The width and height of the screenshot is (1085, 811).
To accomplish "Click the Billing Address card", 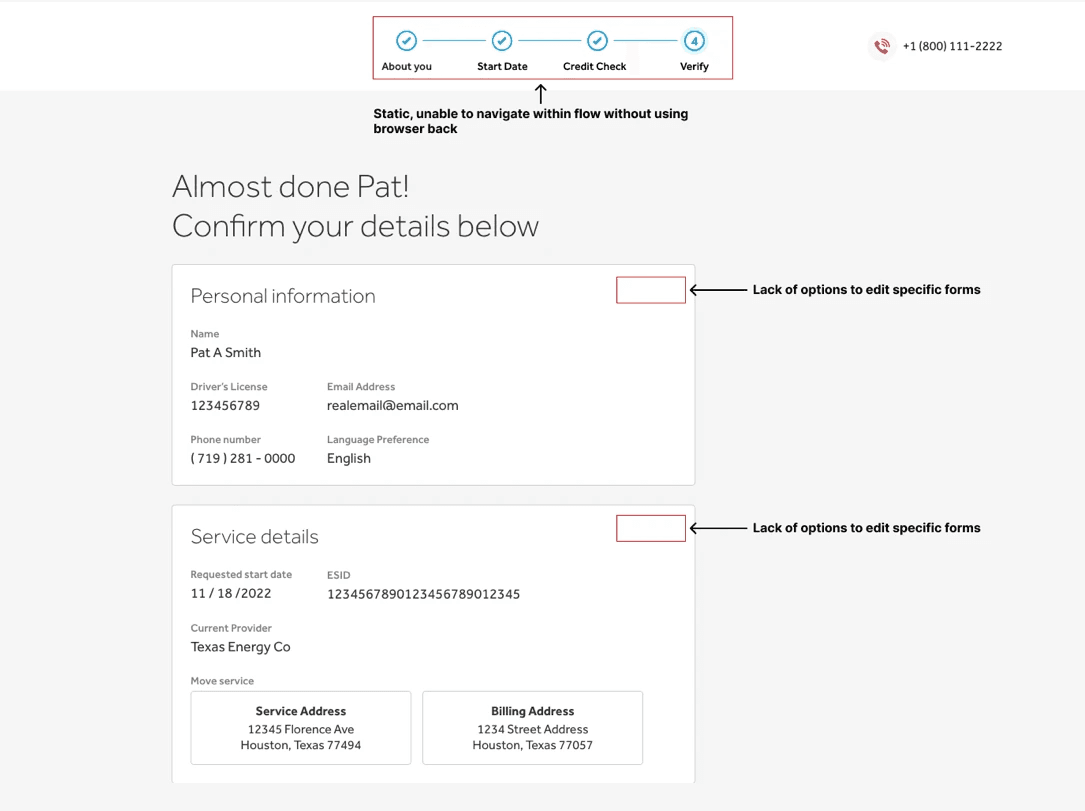I will pyautogui.click(x=533, y=728).
